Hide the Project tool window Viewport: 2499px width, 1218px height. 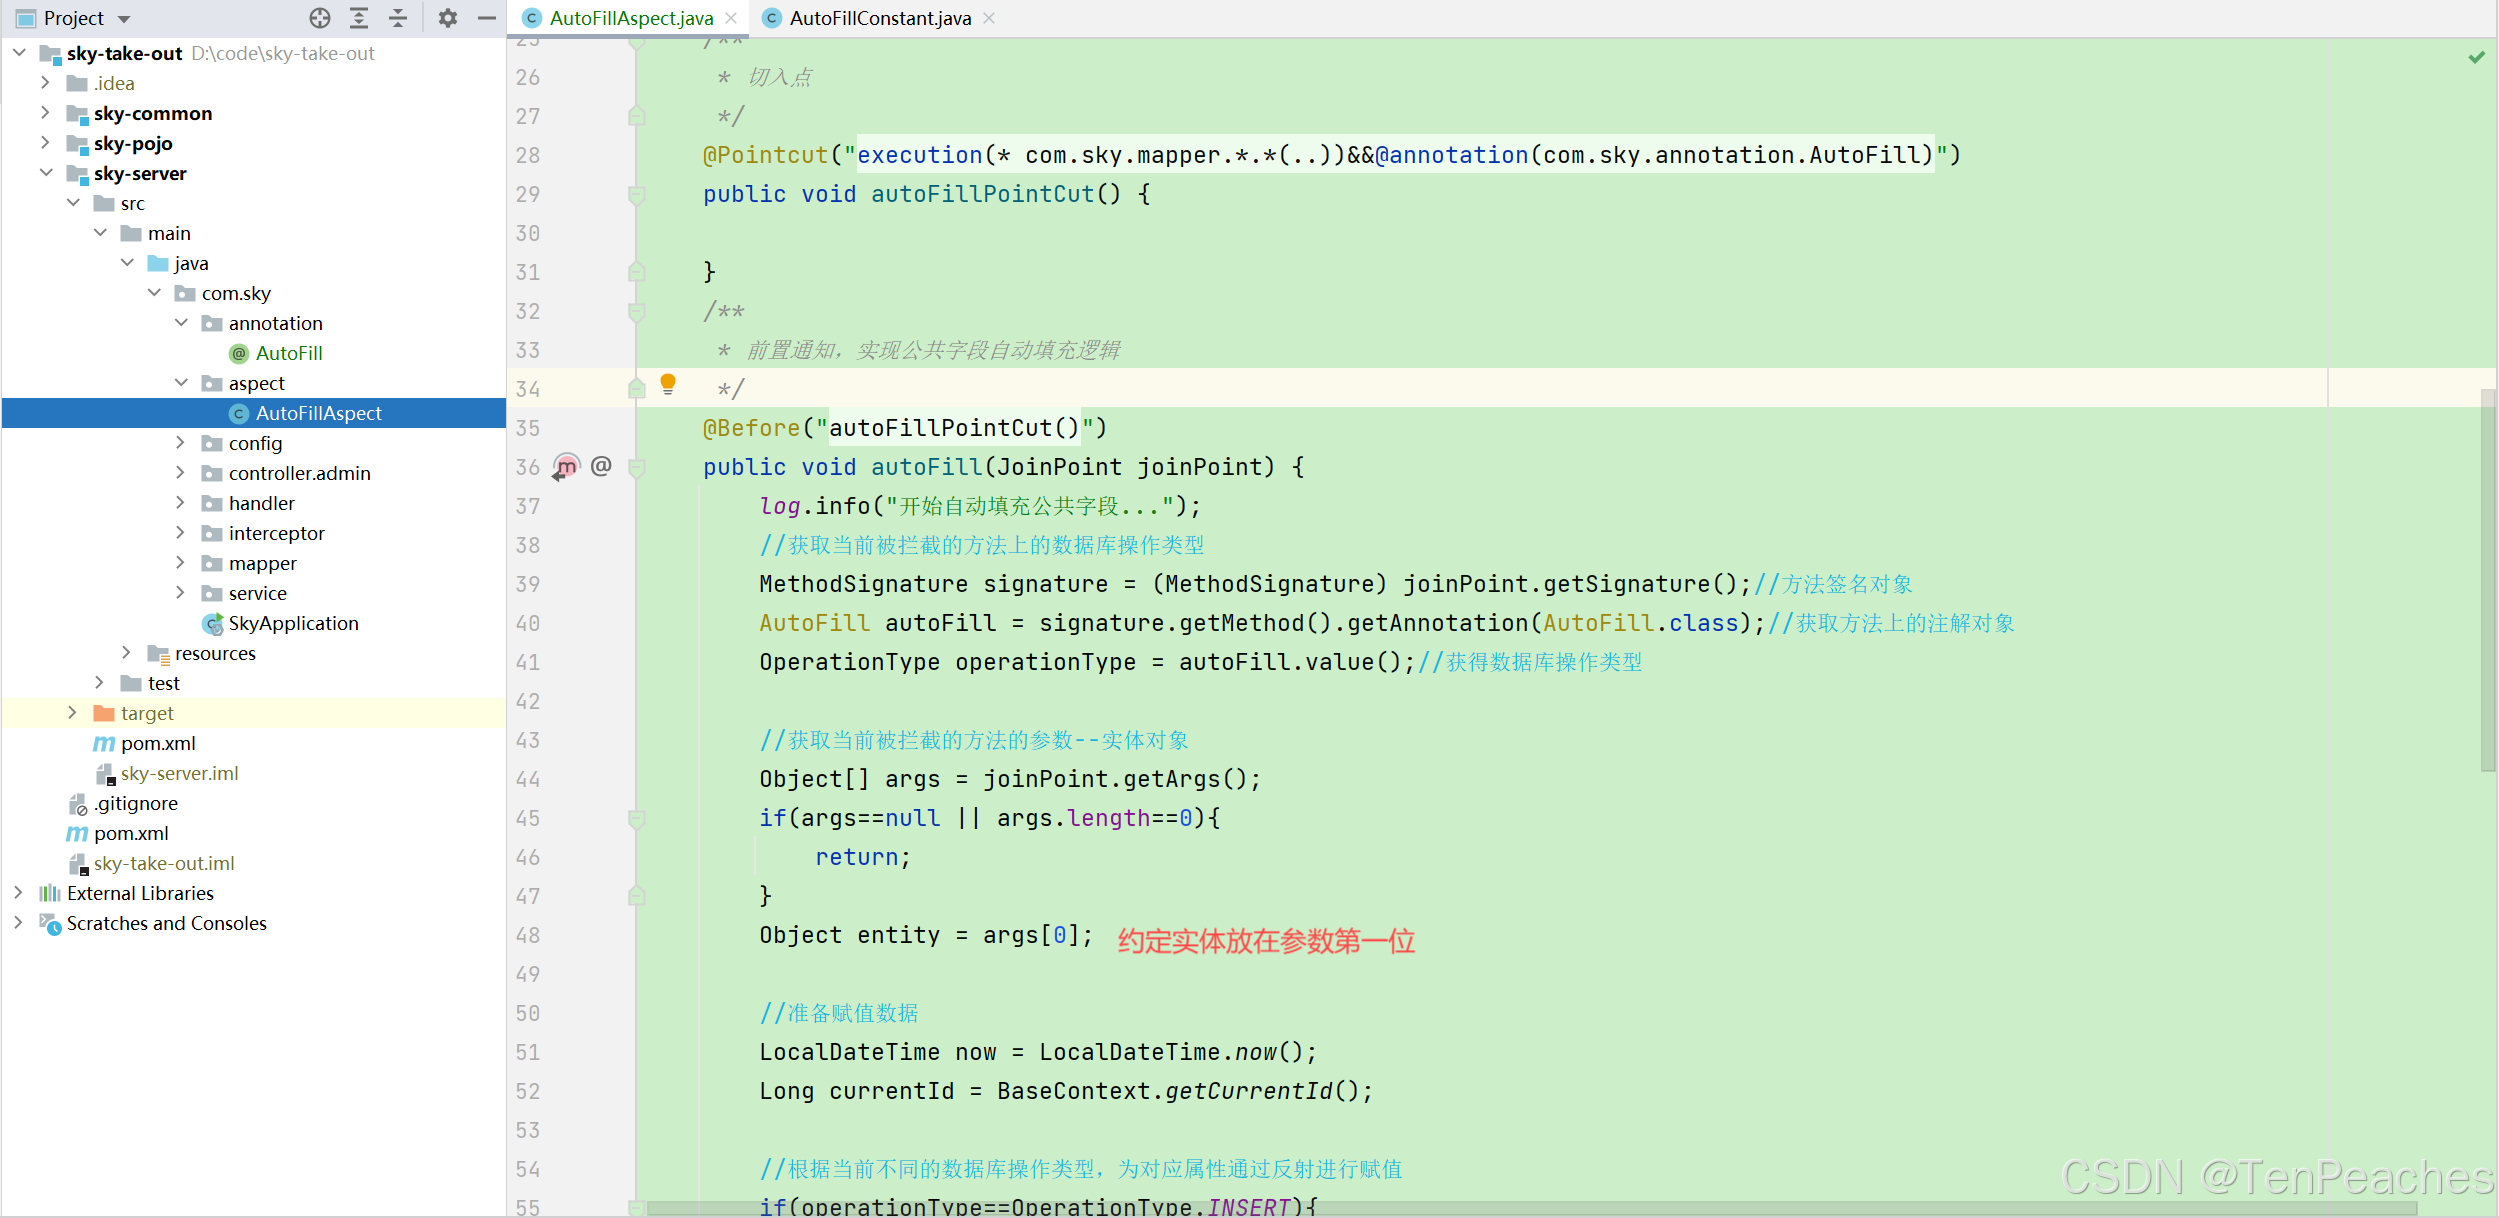click(x=487, y=18)
